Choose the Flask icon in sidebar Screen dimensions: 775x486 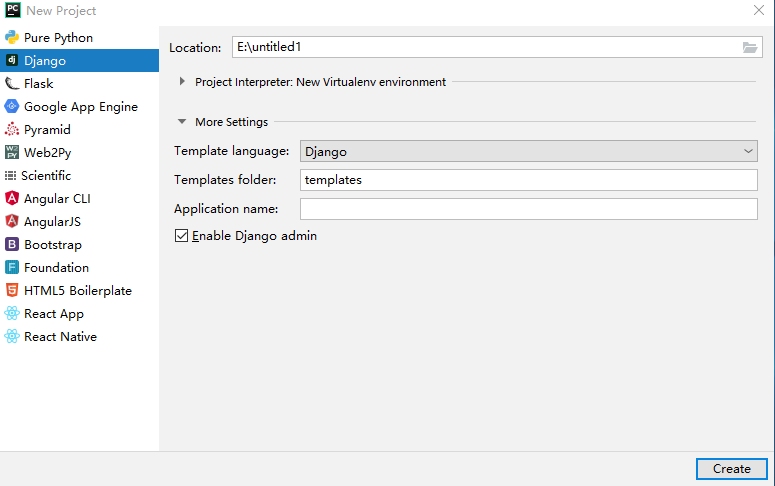click(12, 84)
